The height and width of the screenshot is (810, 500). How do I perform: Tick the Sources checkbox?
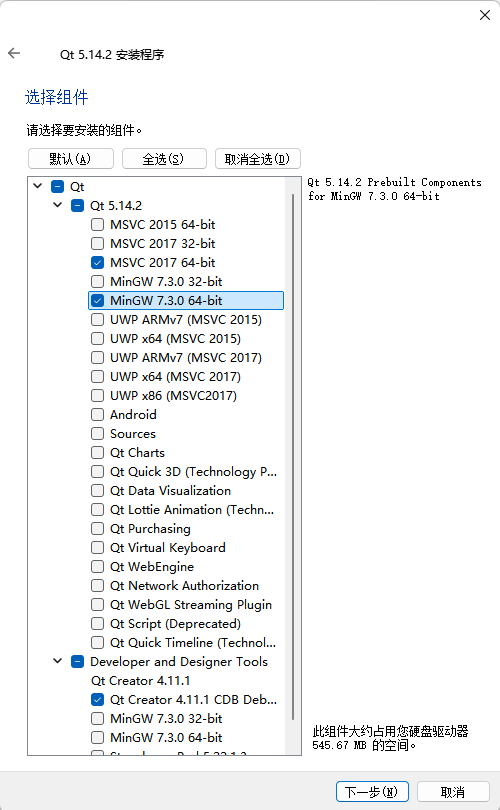tap(97, 433)
